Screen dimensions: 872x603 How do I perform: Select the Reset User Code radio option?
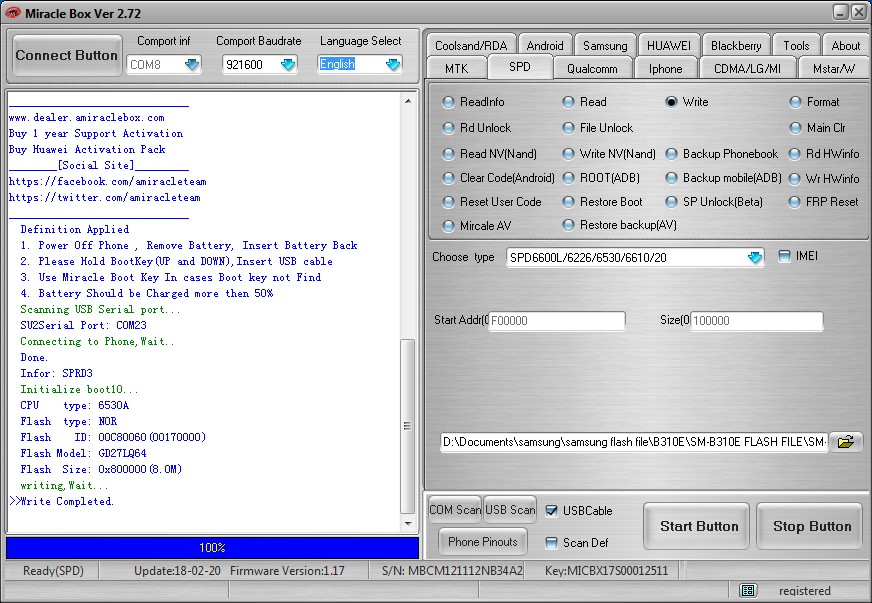[448, 202]
